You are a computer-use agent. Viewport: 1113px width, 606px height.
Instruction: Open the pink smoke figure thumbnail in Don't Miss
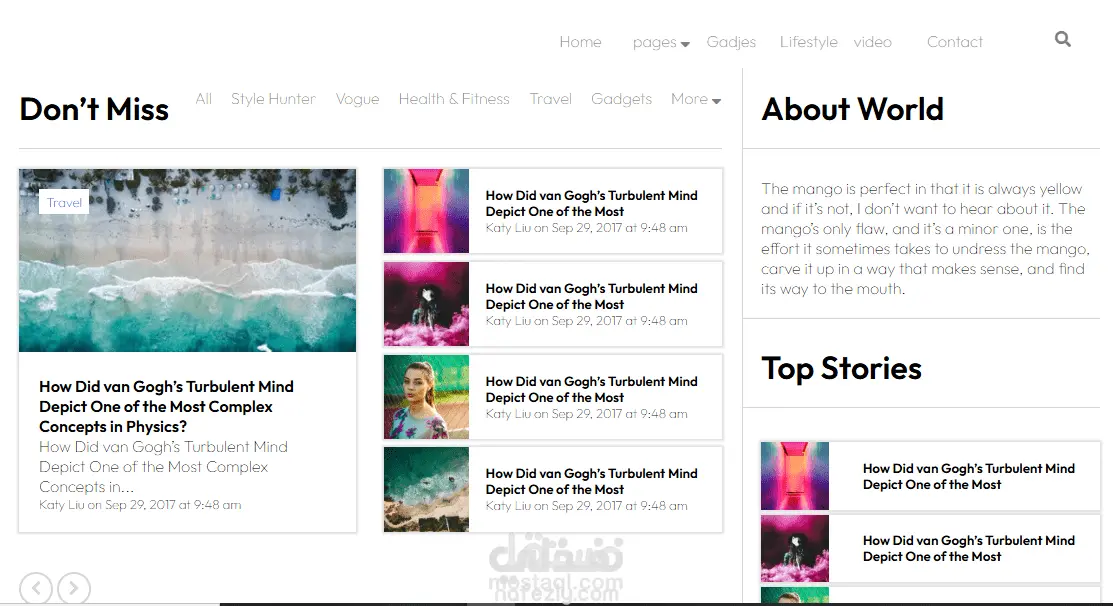[426, 304]
